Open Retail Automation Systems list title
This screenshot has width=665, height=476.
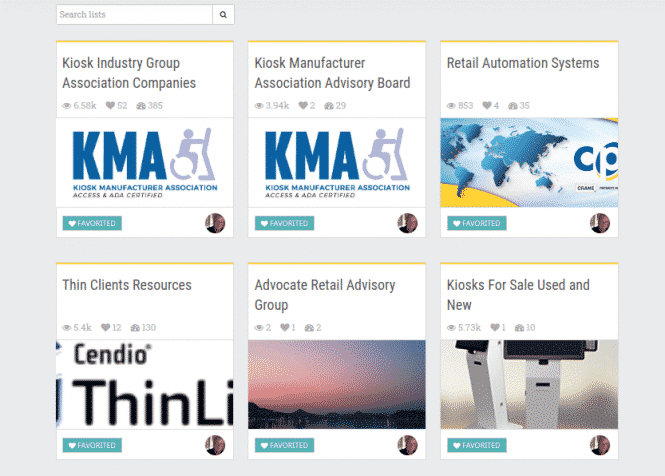tap(523, 63)
